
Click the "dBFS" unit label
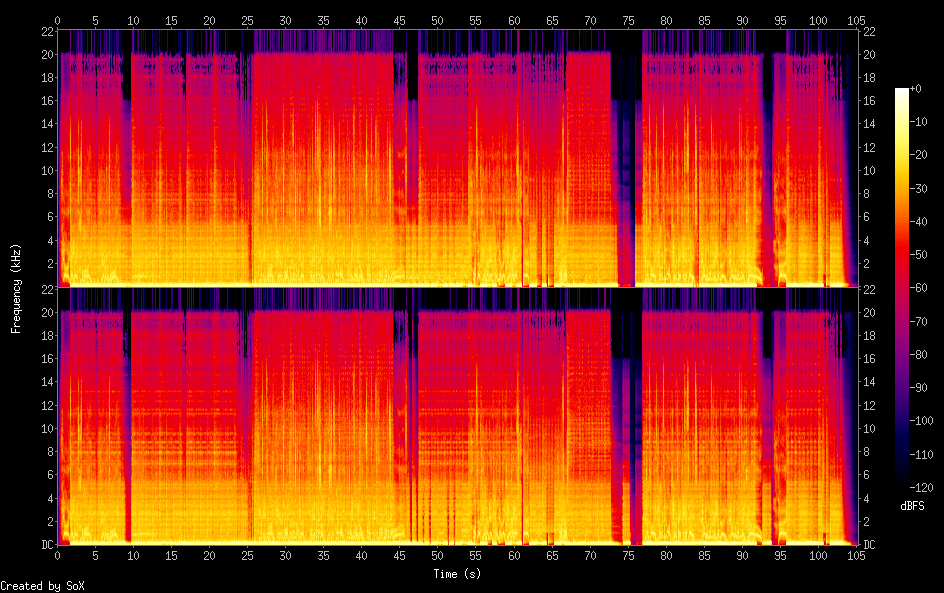[912, 506]
